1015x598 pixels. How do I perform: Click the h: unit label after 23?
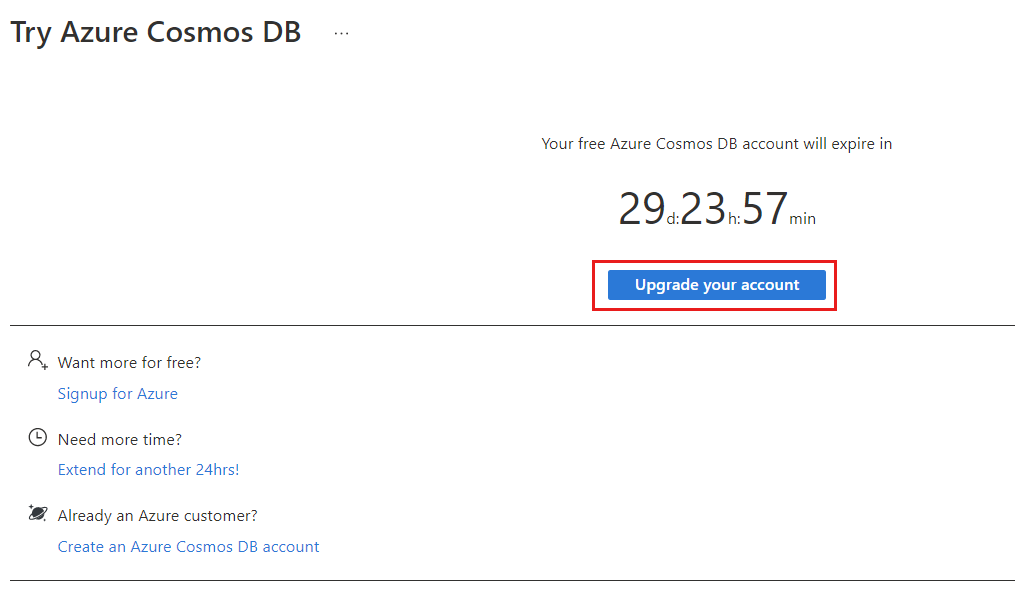pyautogui.click(x=734, y=219)
